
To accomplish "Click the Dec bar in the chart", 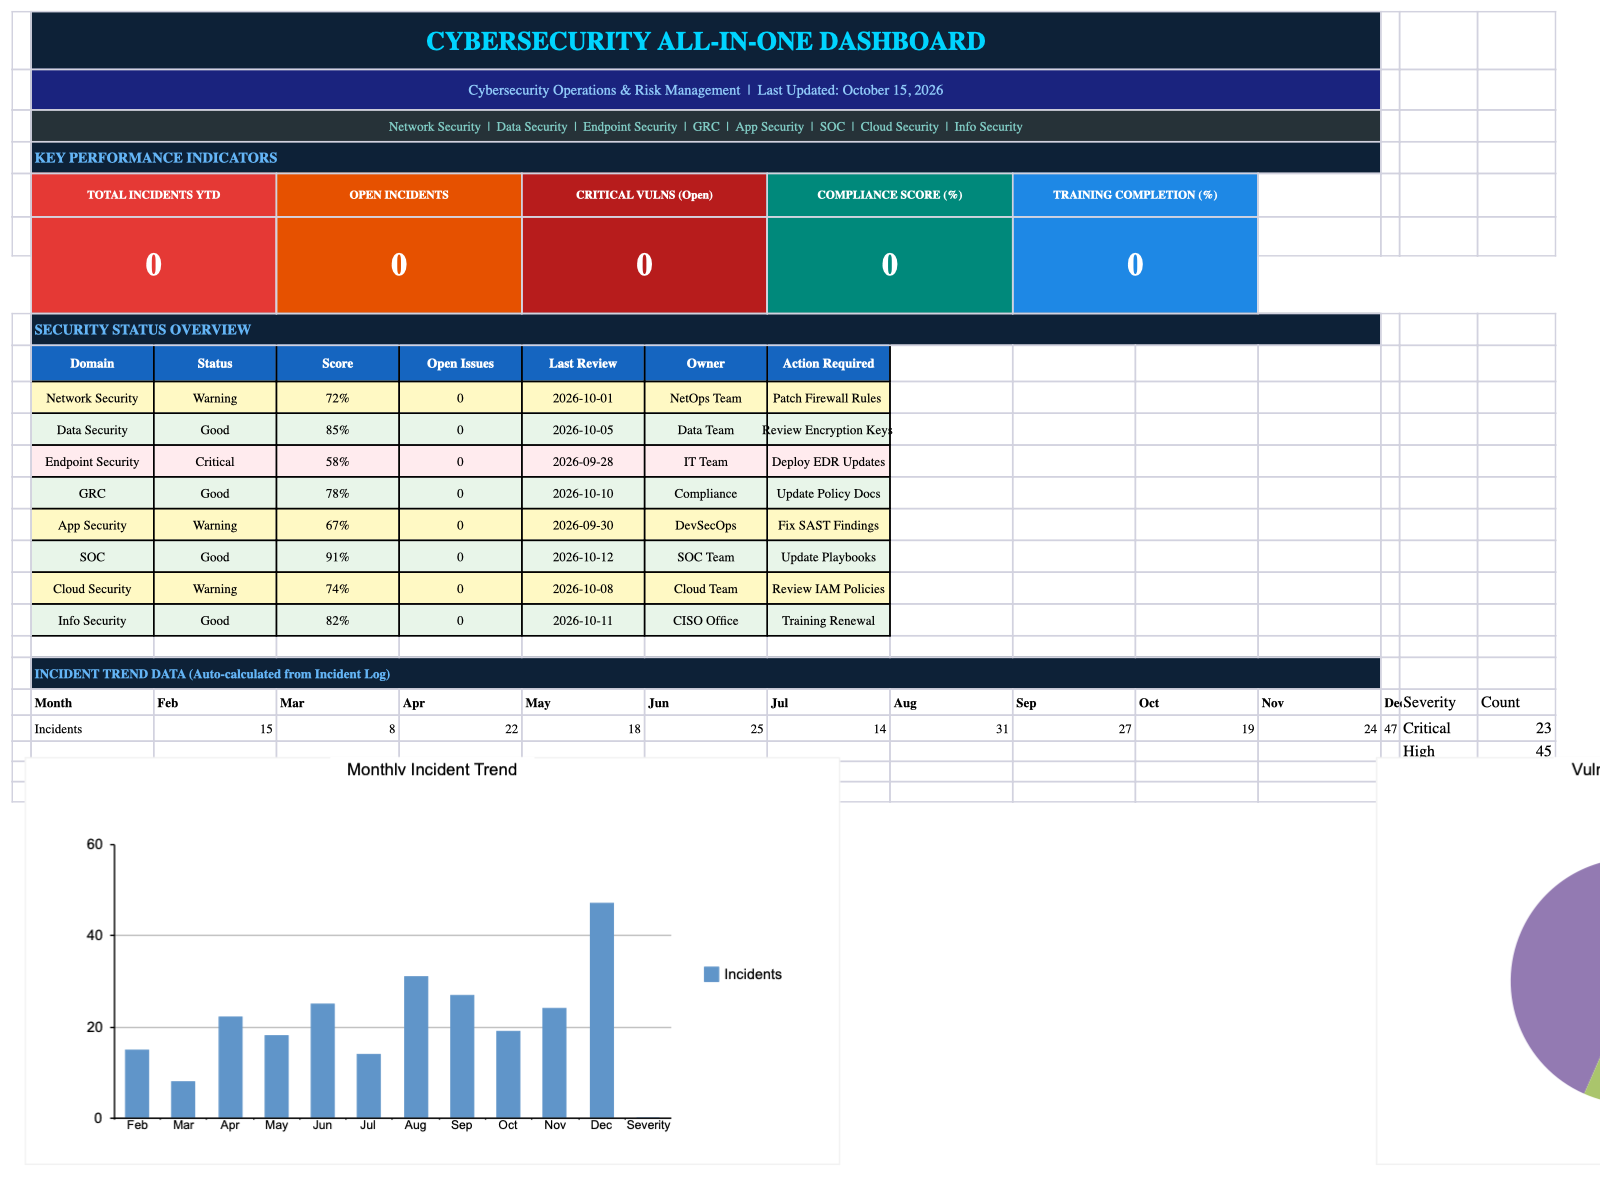I will (x=602, y=1010).
